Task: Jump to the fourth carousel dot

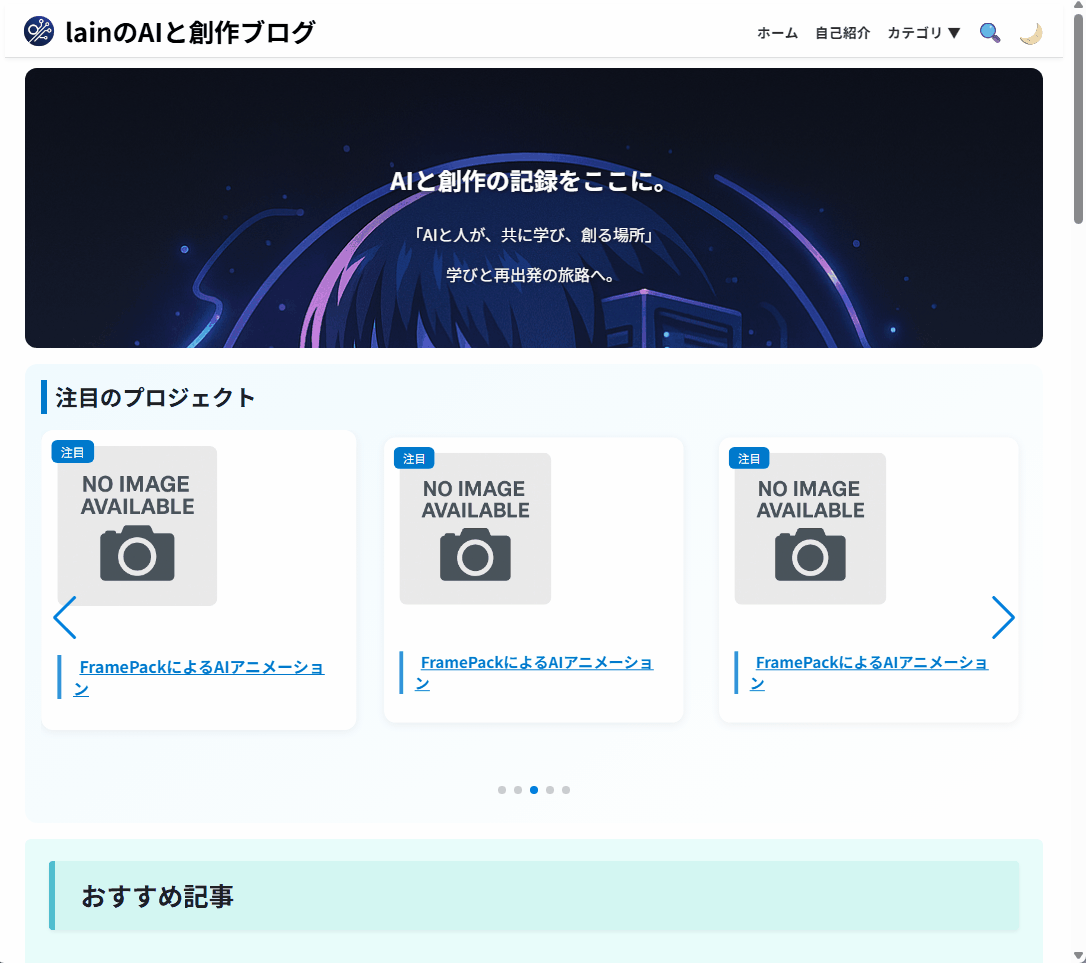Action: (550, 790)
